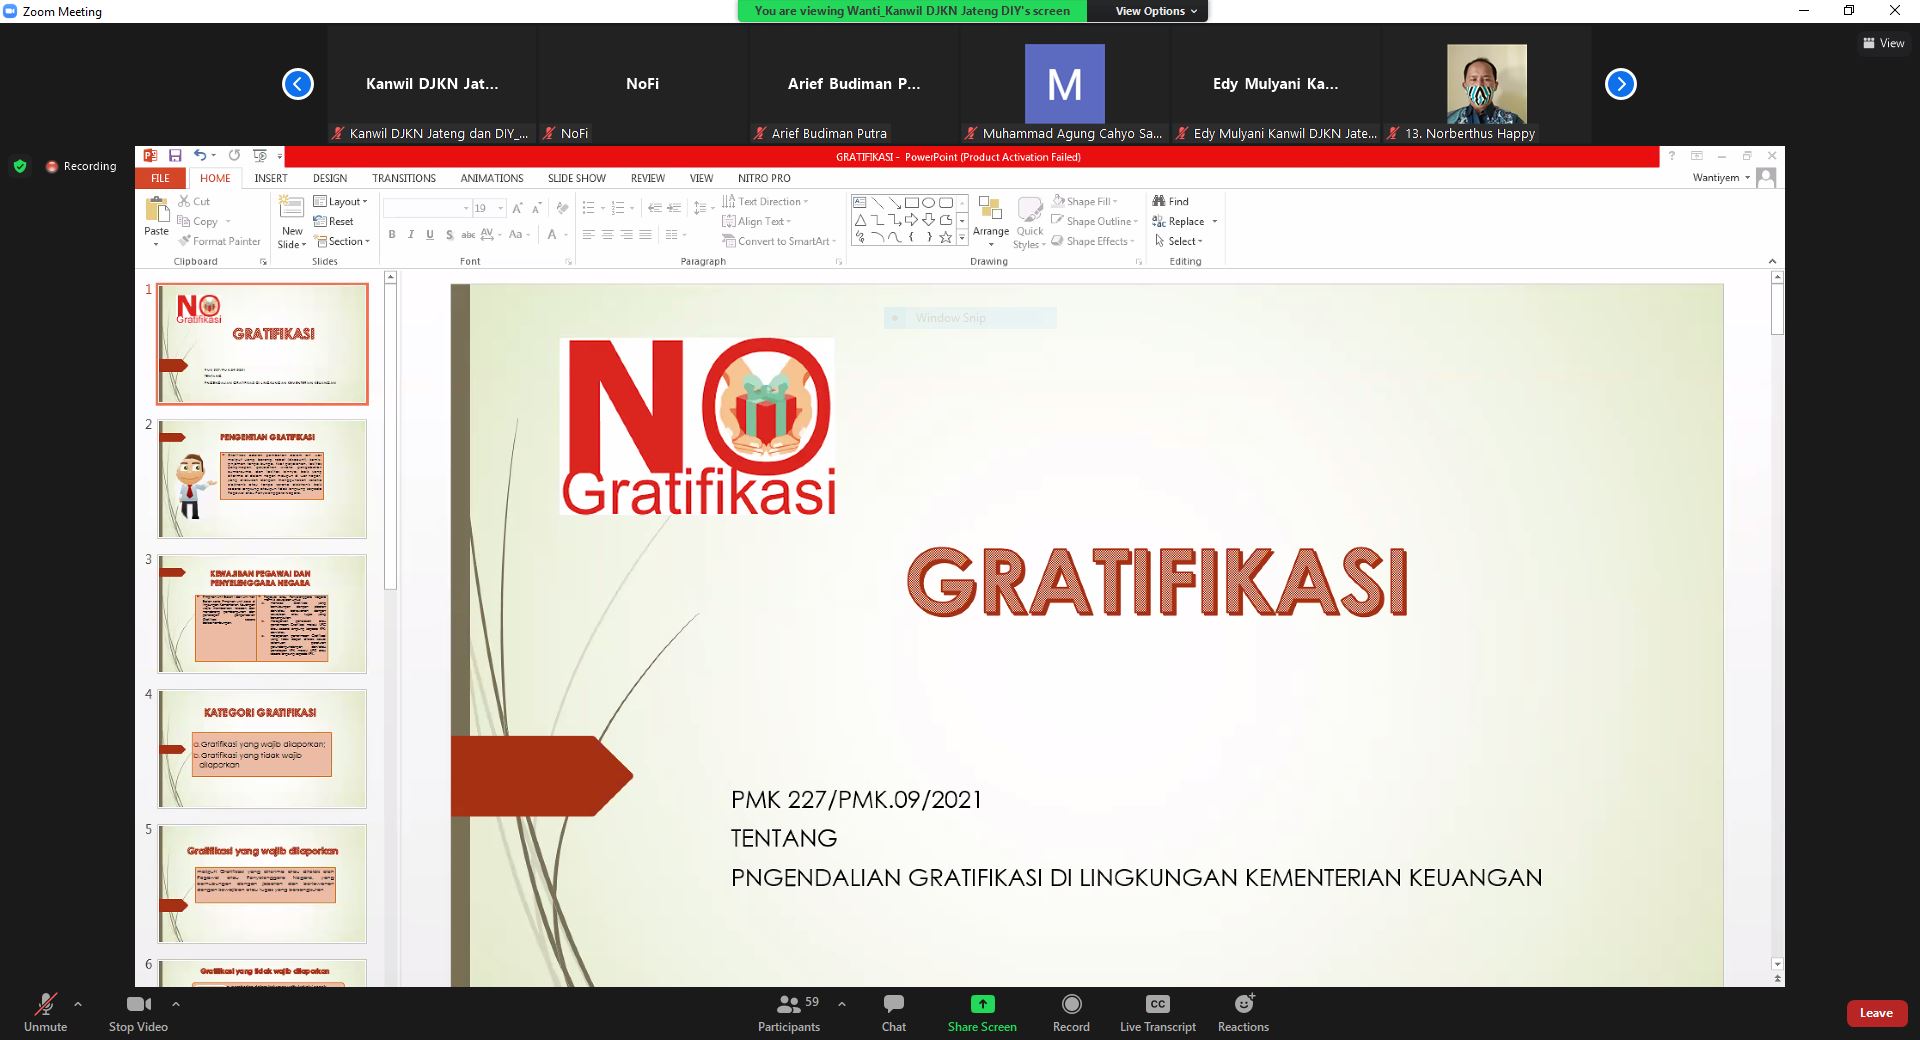Toggle Strikethrough formatting
This screenshot has width=1920, height=1040.
point(468,234)
